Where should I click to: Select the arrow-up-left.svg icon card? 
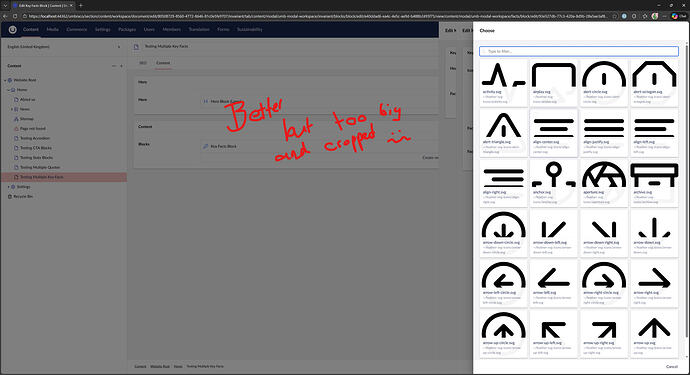point(554,334)
